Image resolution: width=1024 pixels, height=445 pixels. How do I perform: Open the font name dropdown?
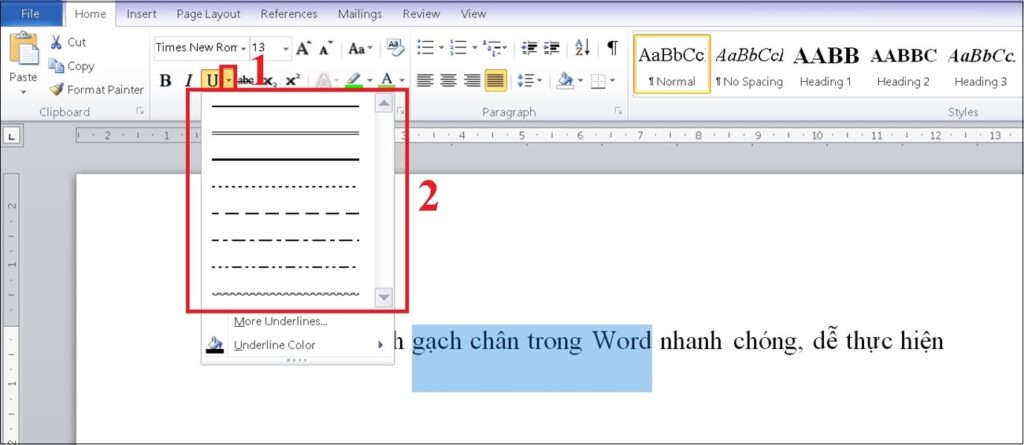point(244,48)
